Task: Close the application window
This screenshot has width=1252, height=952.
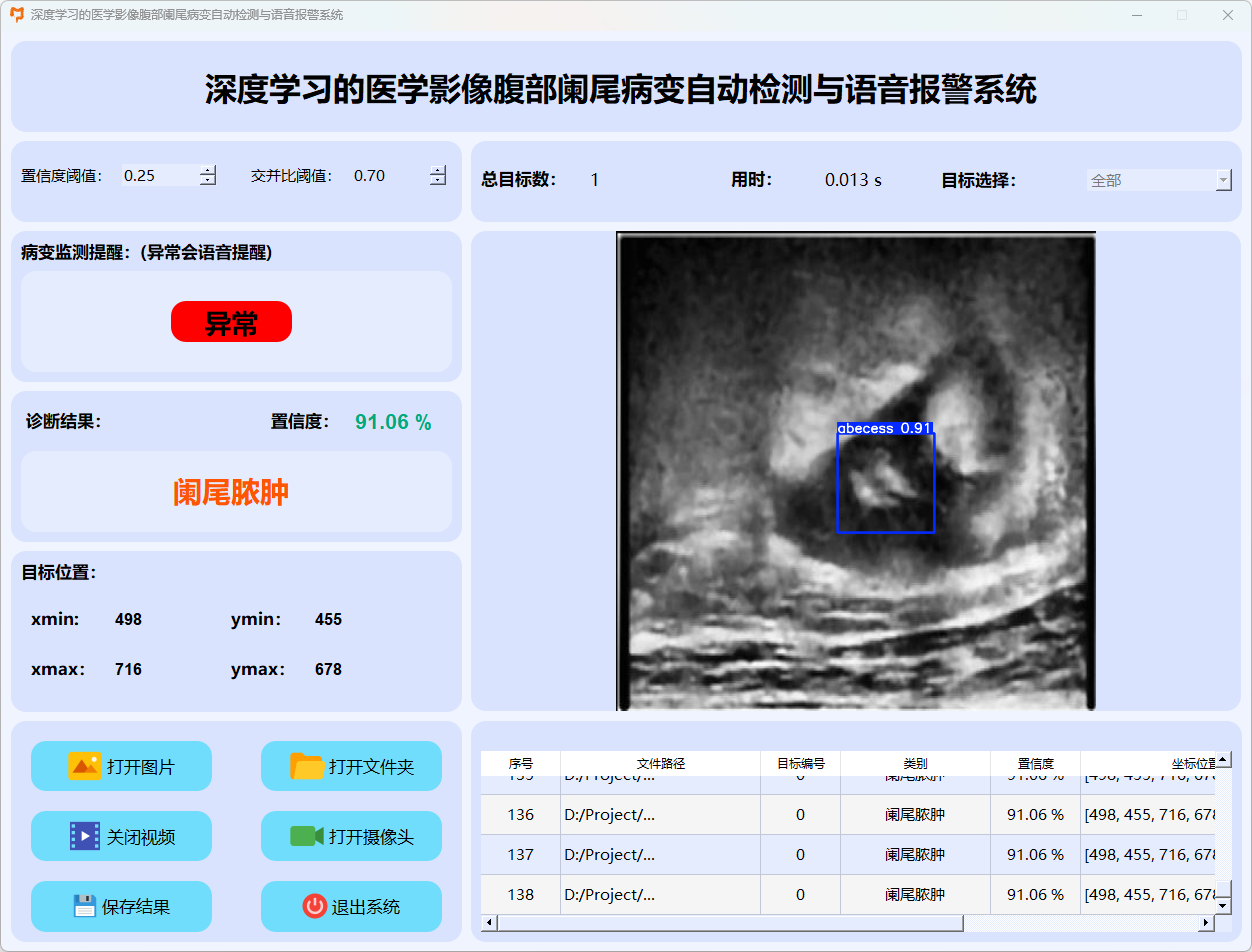Action: tap(1228, 15)
